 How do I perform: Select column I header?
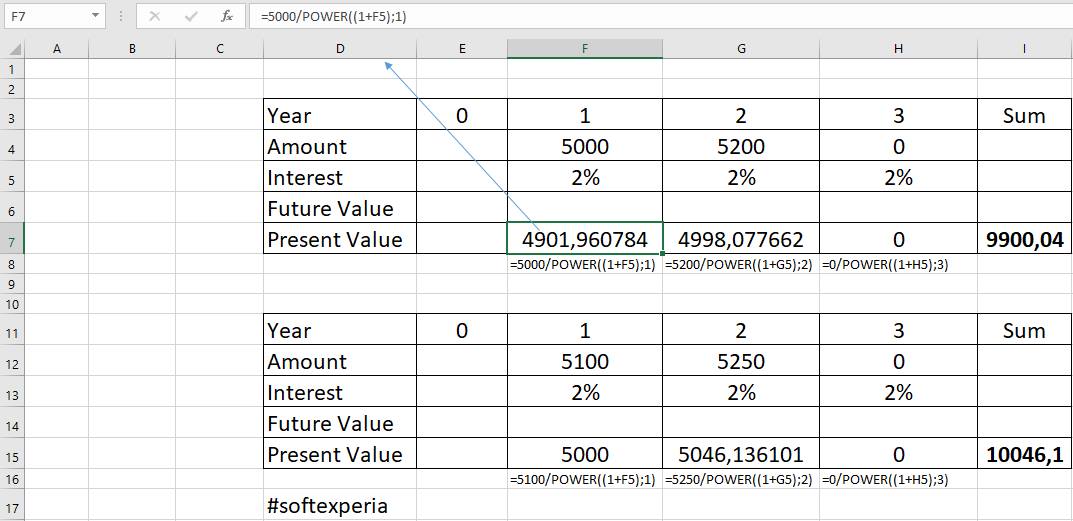click(x=1024, y=49)
